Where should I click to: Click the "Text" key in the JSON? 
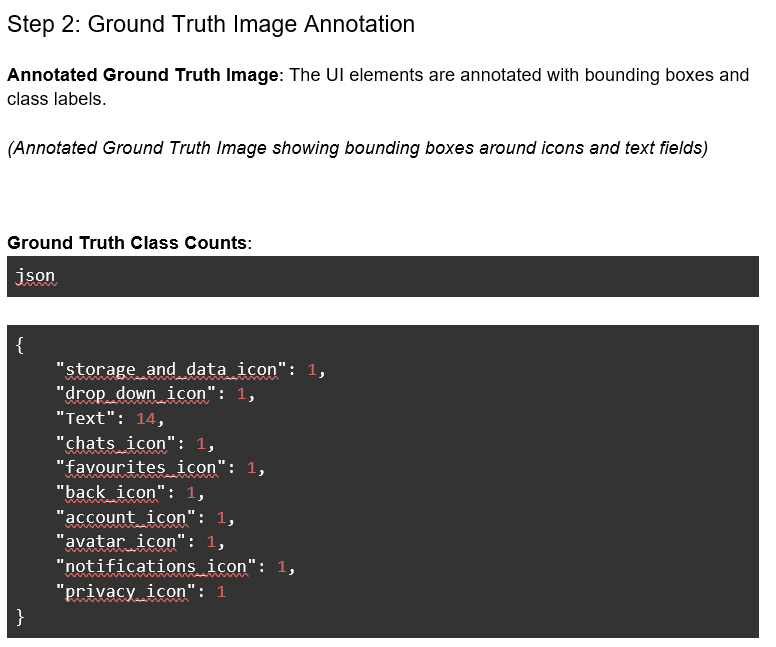[91, 419]
